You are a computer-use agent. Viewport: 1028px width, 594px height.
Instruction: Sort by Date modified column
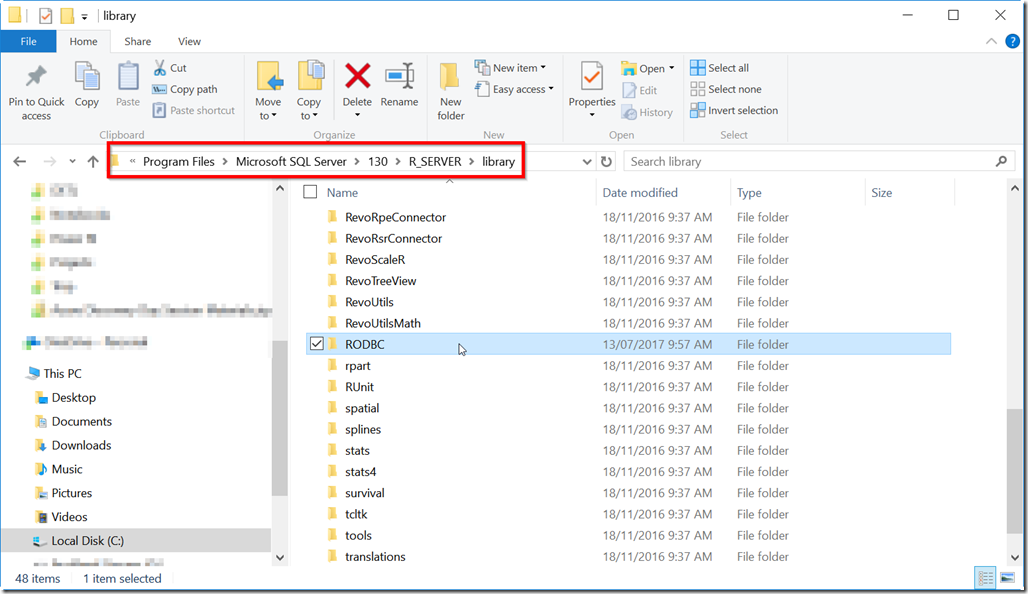coord(640,193)
